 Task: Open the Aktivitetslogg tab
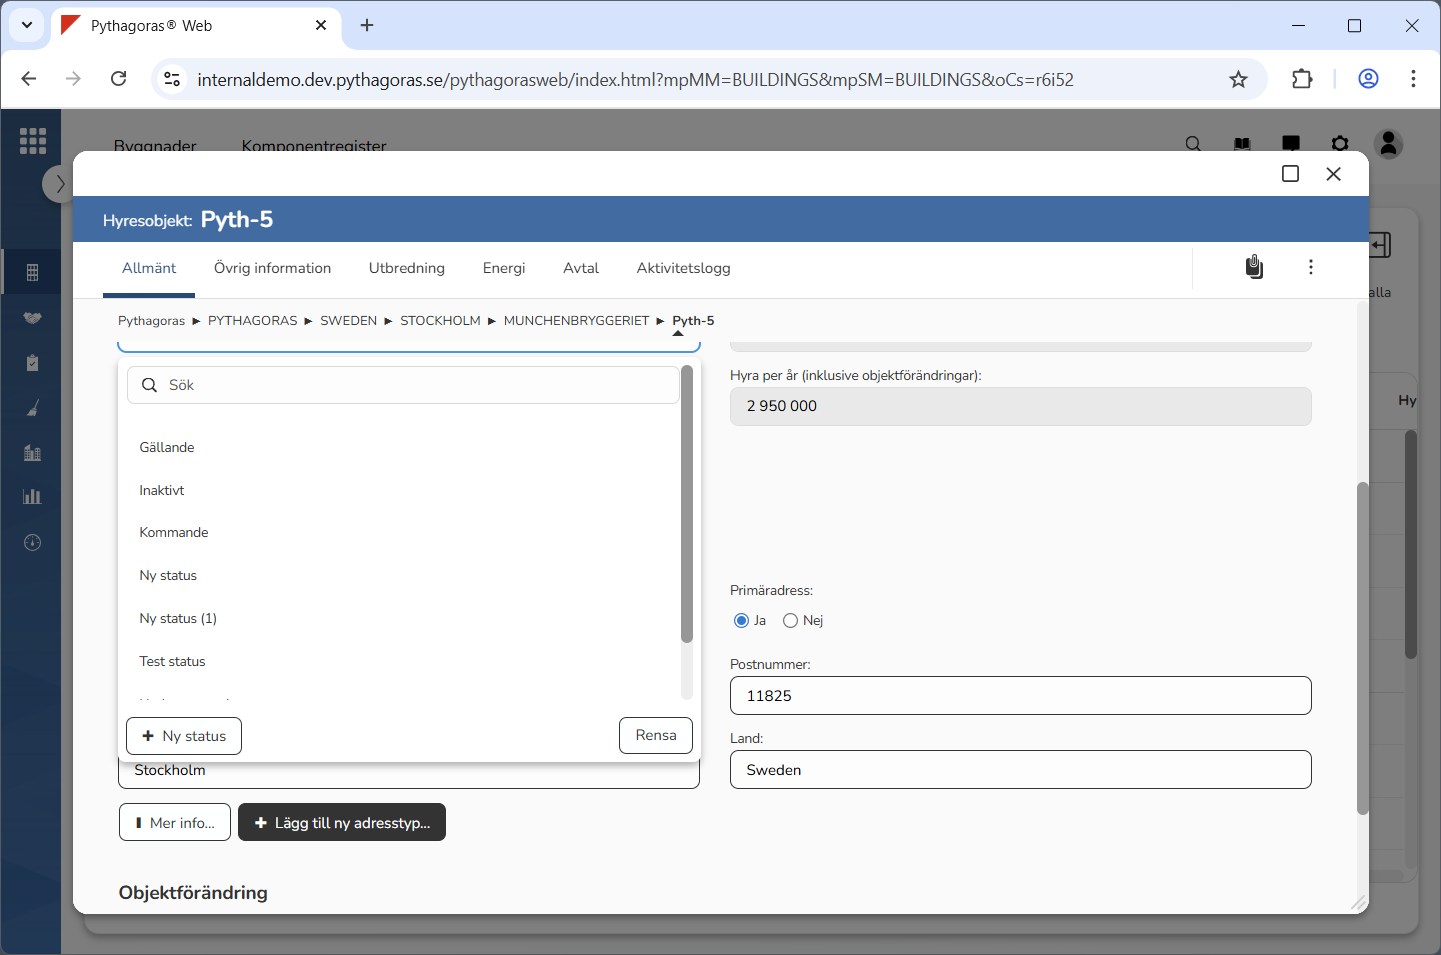point(683,268)
